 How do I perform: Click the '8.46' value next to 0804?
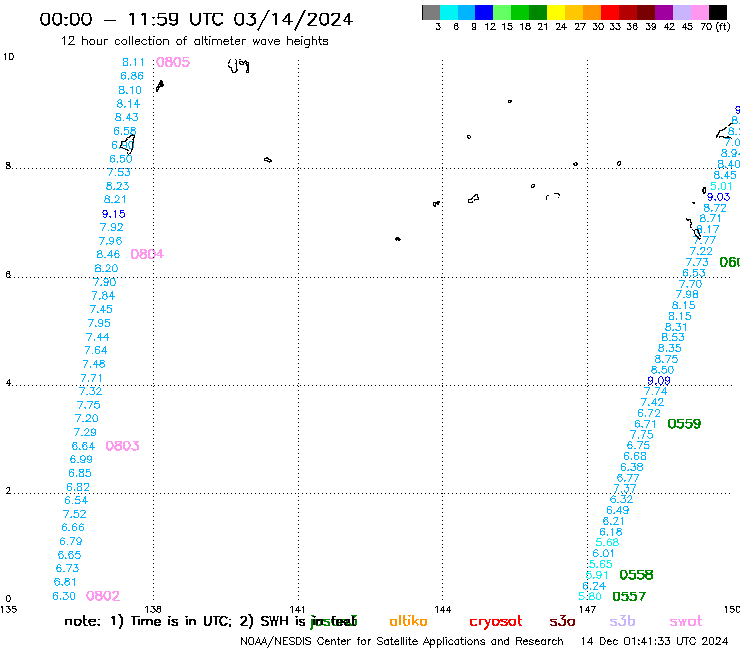[x=108, y=254]
